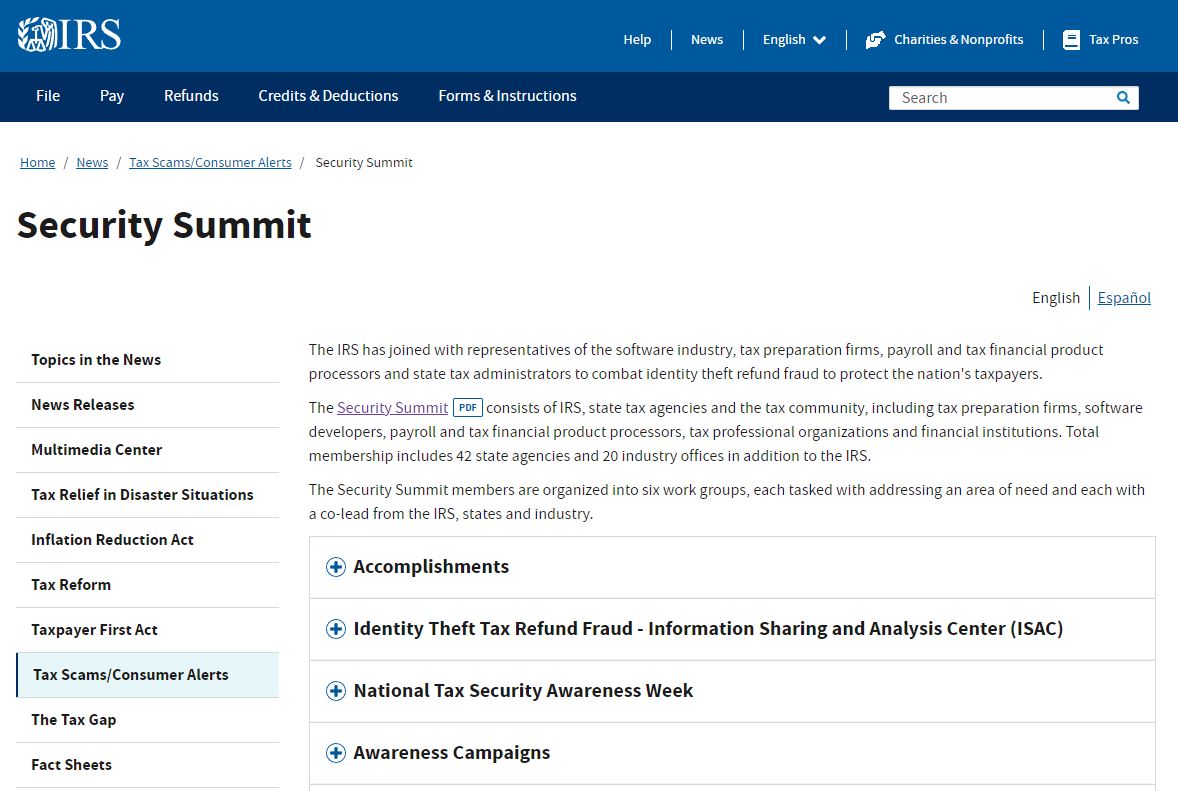Click the News link in header
1178x791 pixels.
coord(707,40)
